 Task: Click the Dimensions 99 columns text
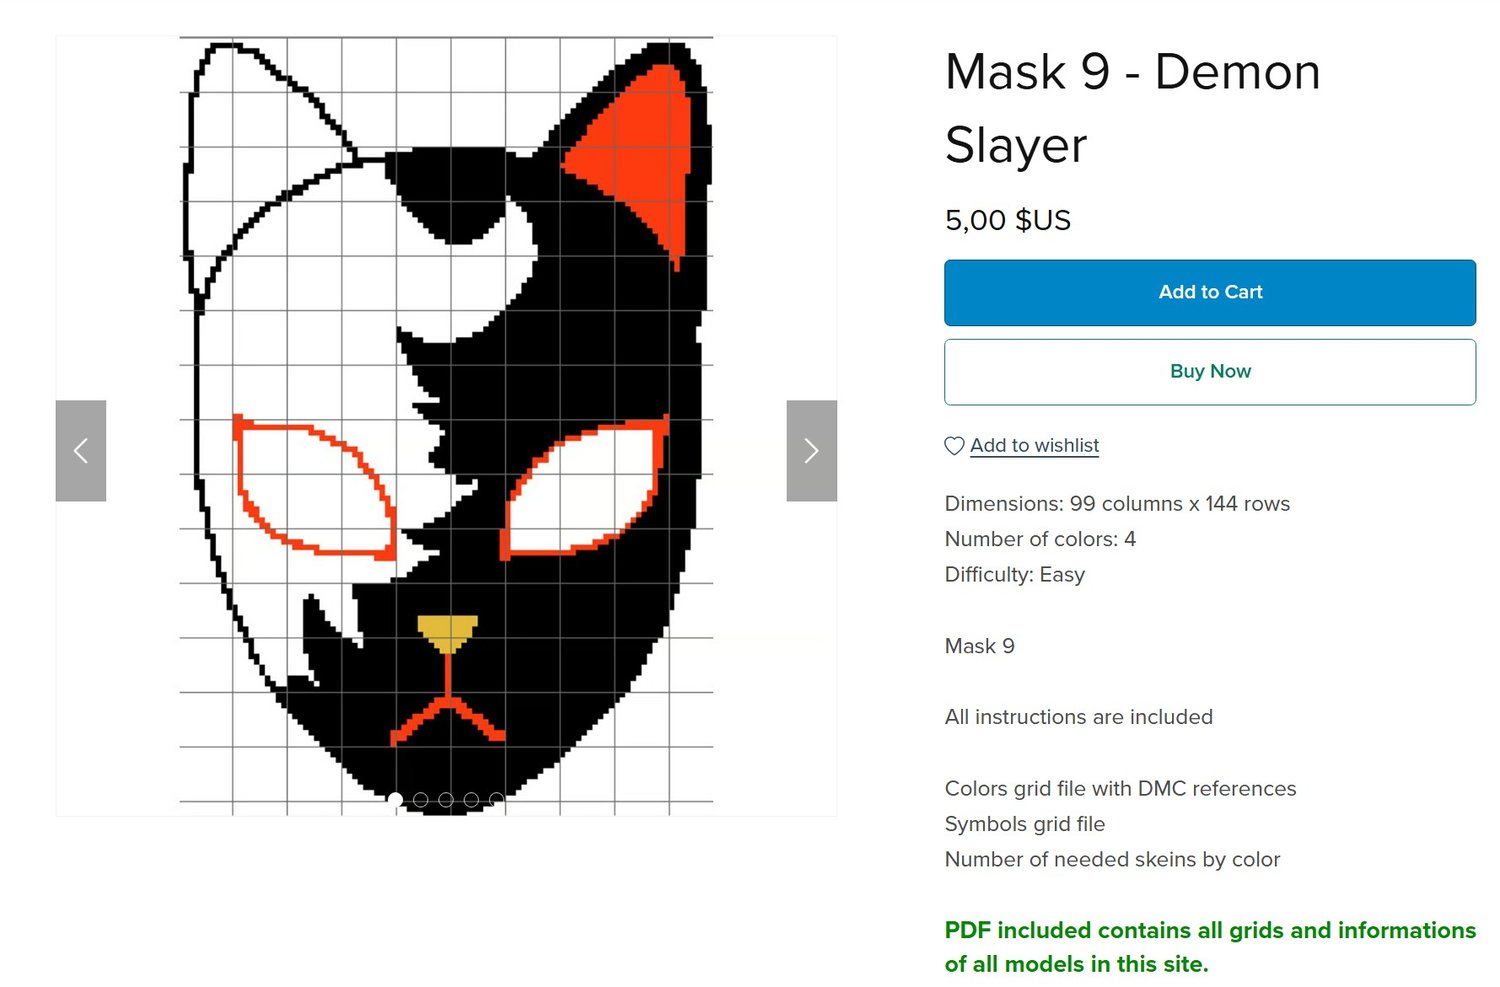[1117, 504]
